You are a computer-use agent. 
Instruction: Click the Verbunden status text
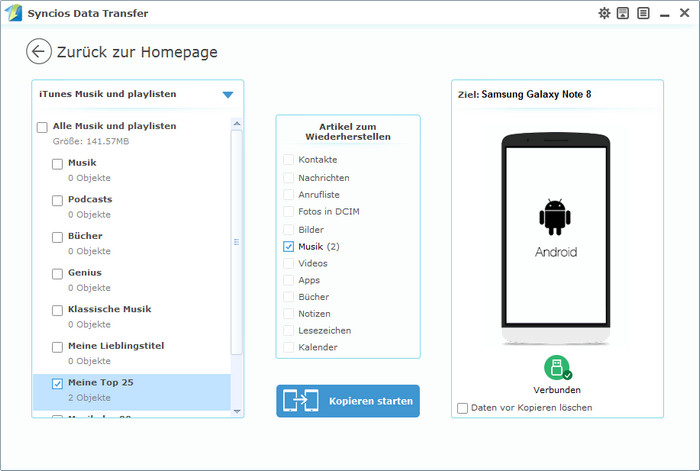(x=557, y=390)
